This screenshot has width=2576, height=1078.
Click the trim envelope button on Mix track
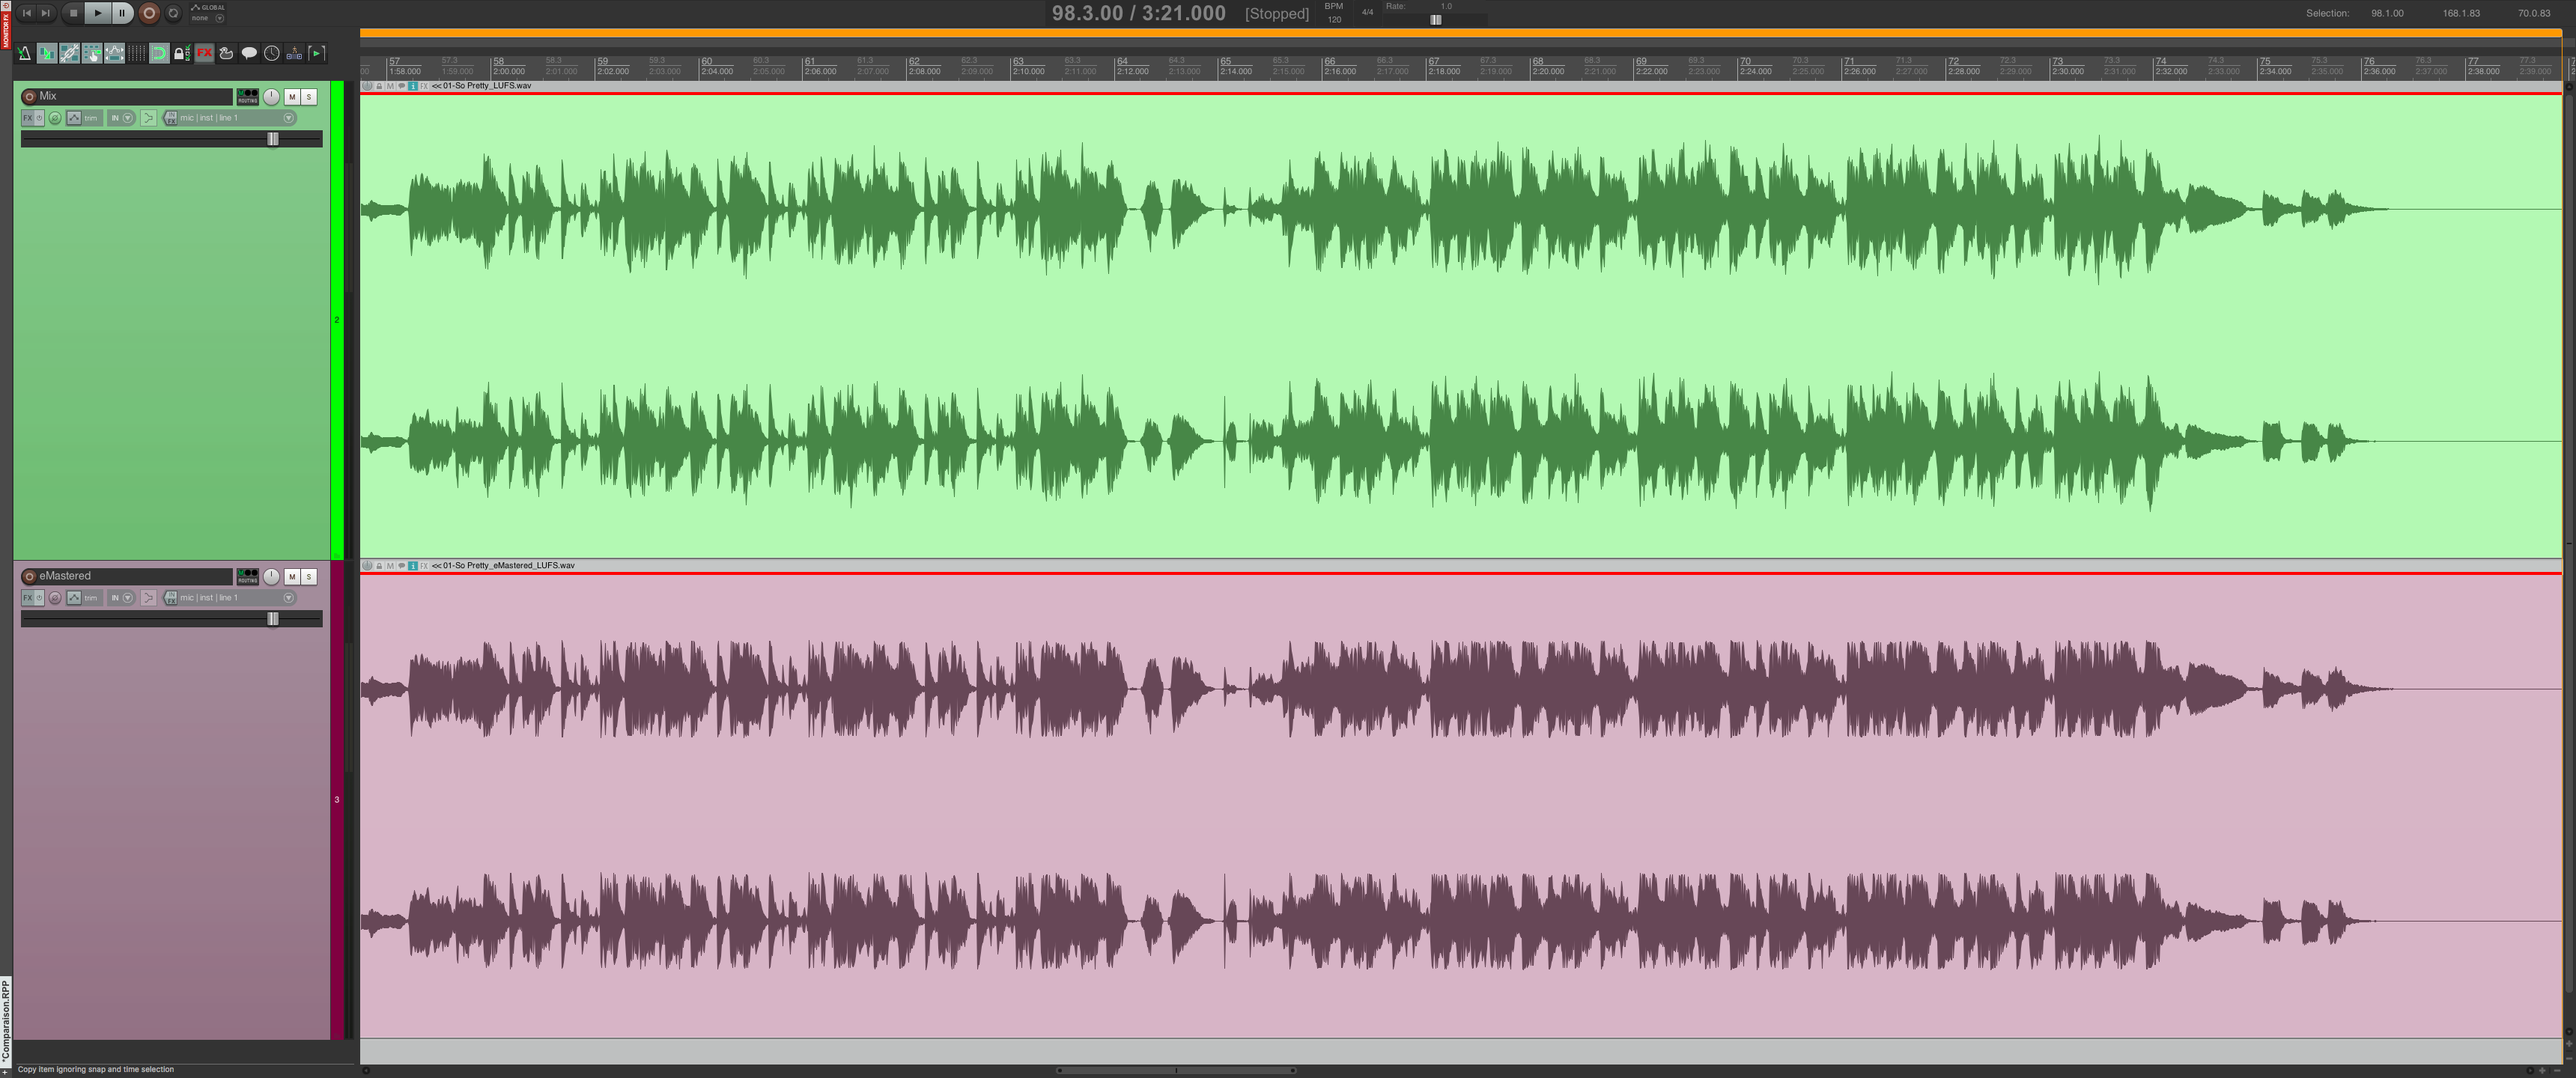pyautogui.click(x=75, y=118)
